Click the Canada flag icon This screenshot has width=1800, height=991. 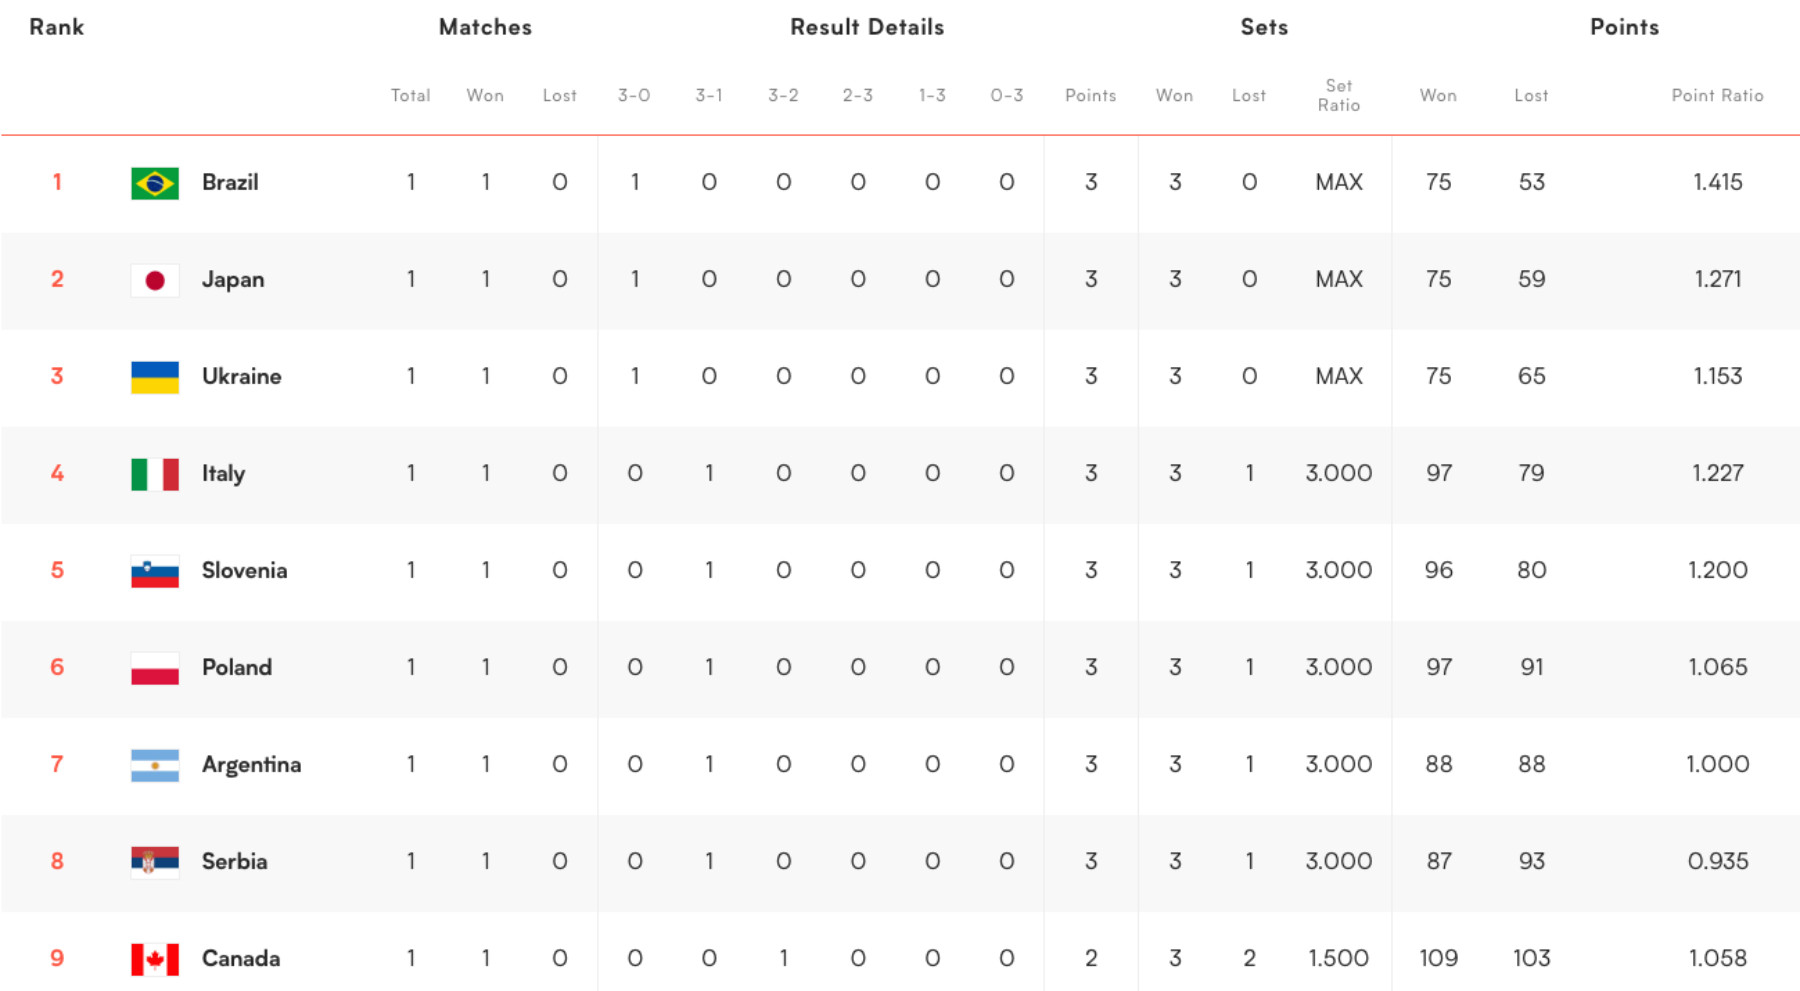pyautogui.click(x=155, y=959)
